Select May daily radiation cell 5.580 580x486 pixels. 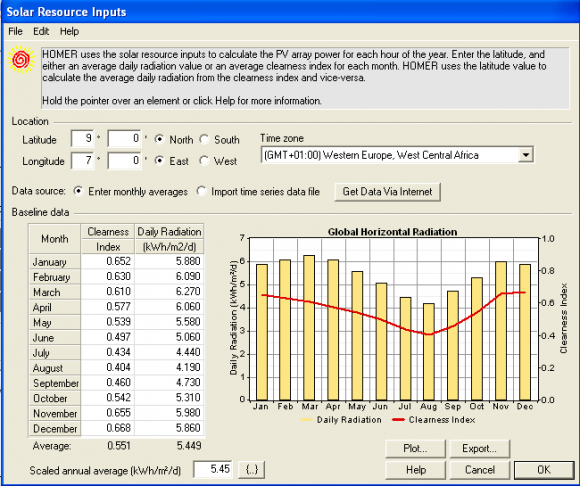click(169, 322)
